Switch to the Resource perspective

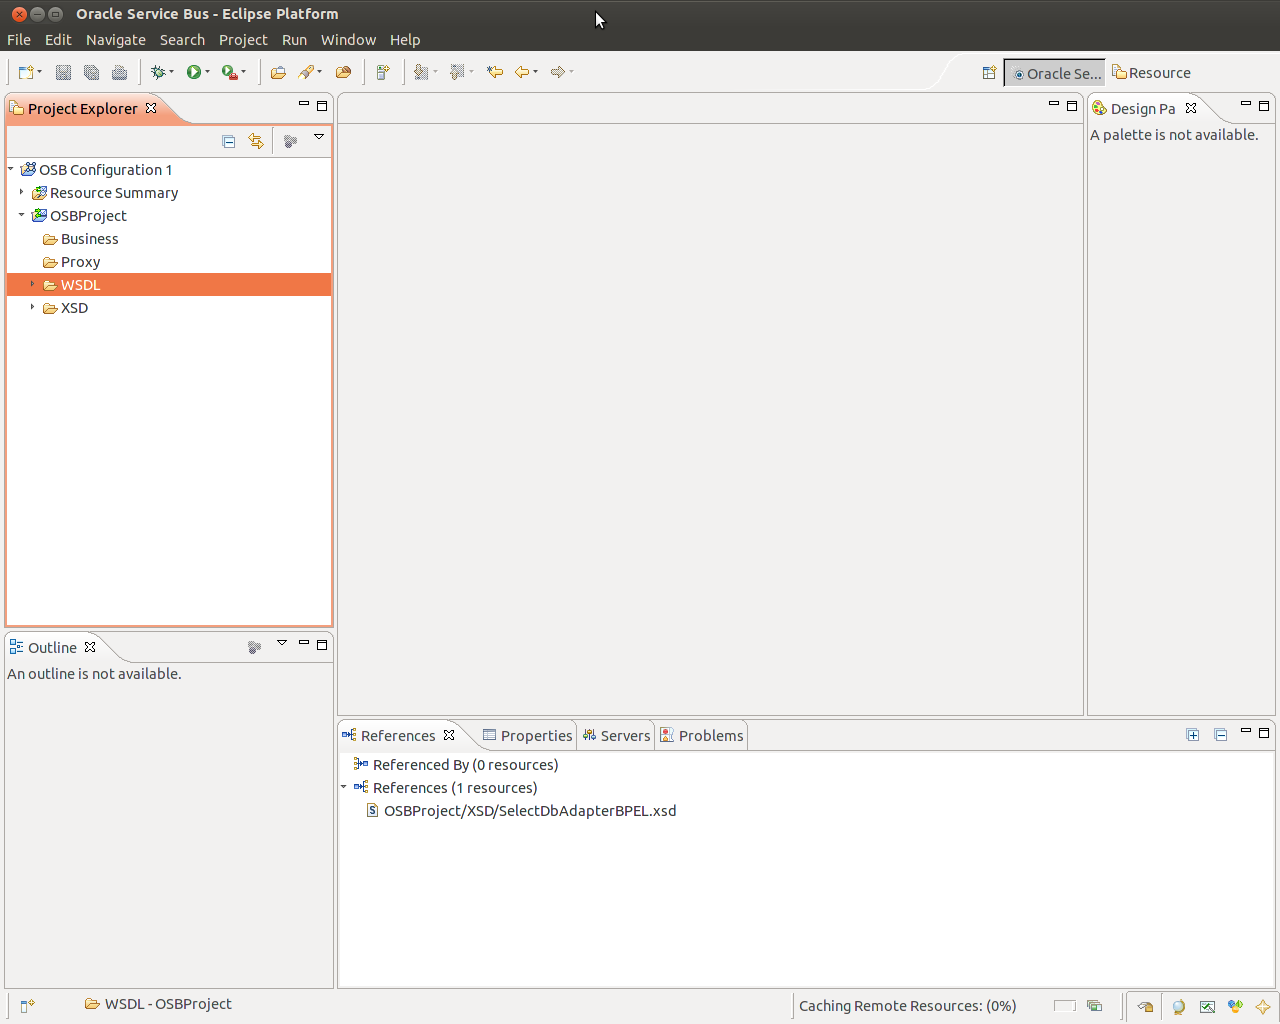pyautogui.click(x=1151, y=73)
